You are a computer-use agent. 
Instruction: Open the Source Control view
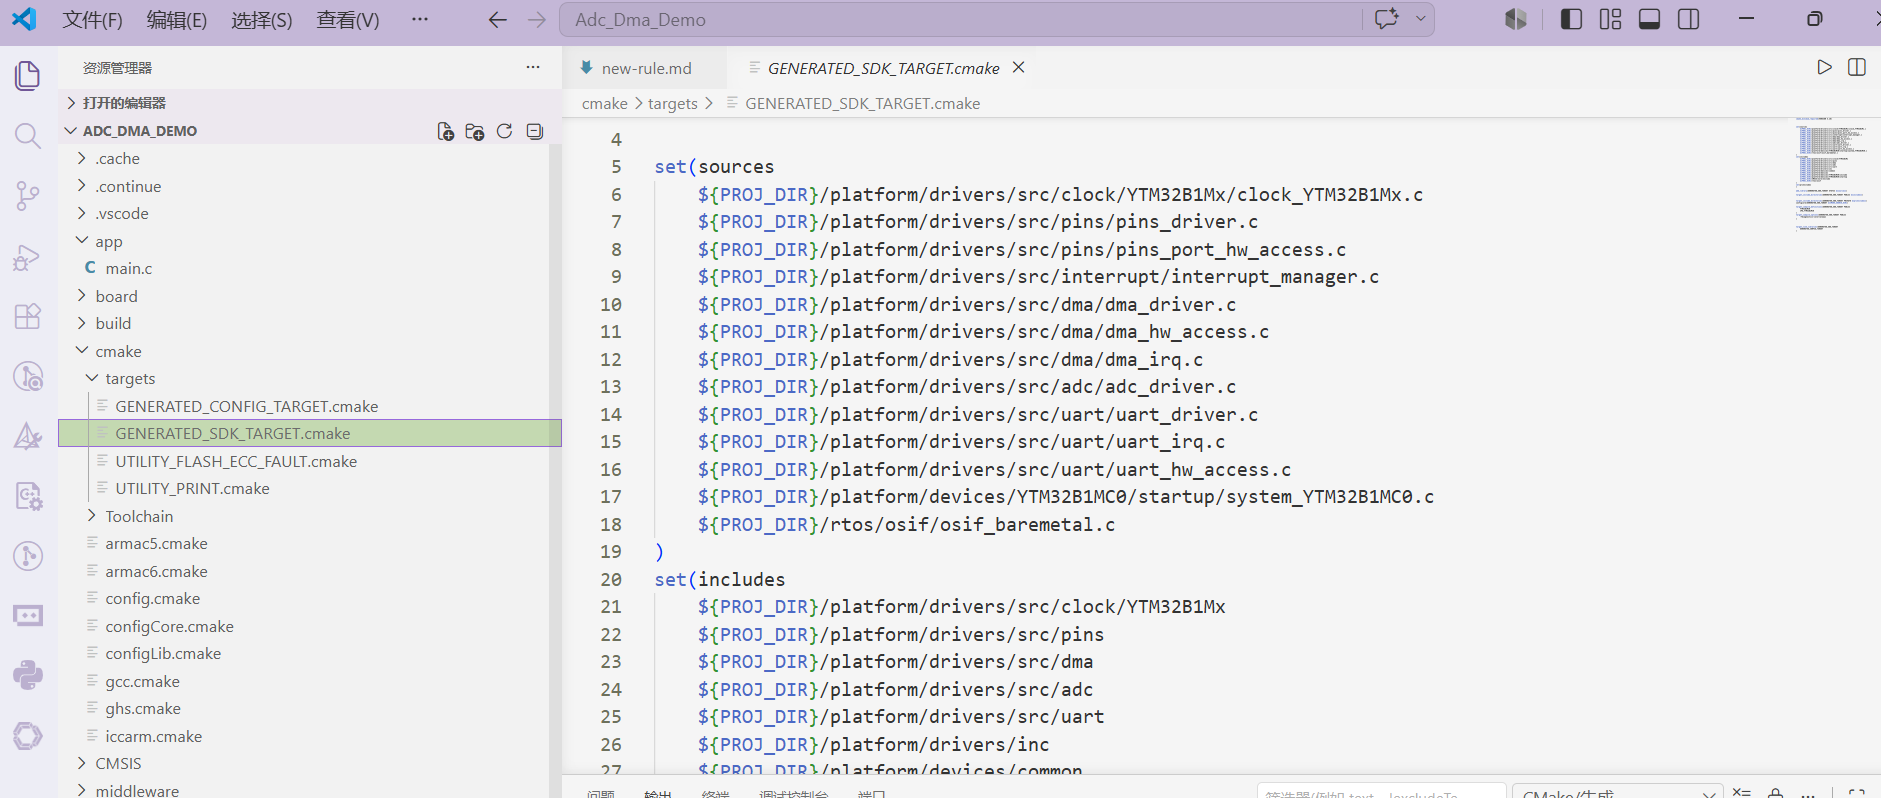tap(28, 196)
